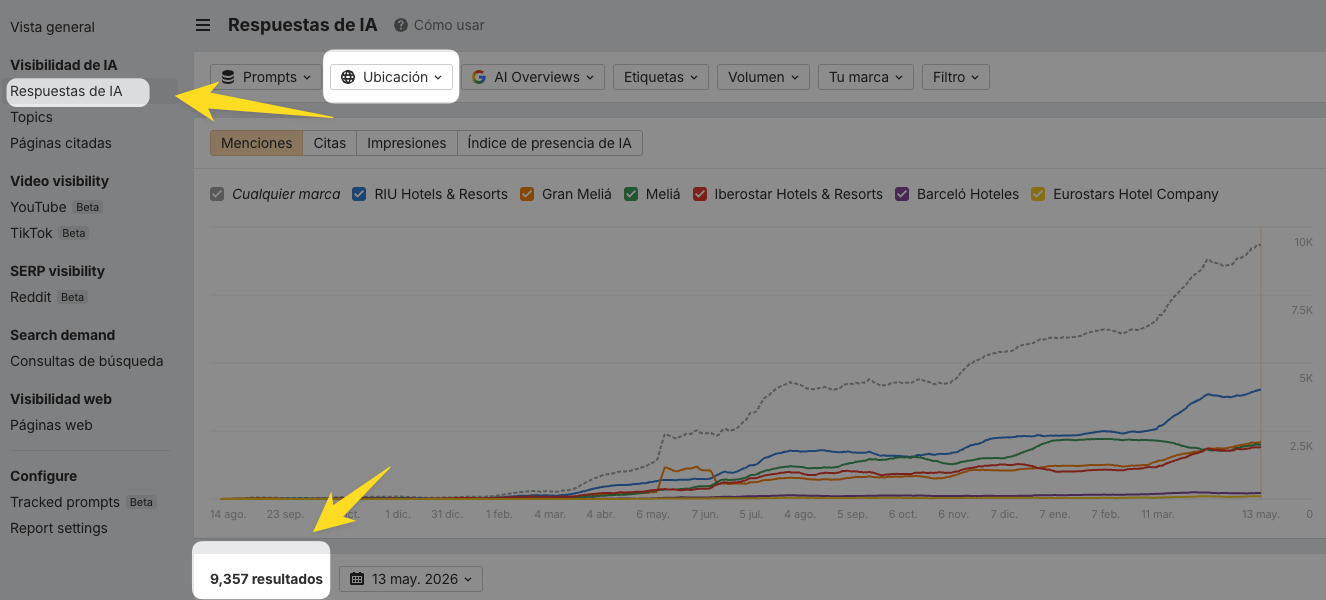Click the 11 mar. label on chart axis
The width and height of the screenshot is (1326, 600).
pos(1156,514)
